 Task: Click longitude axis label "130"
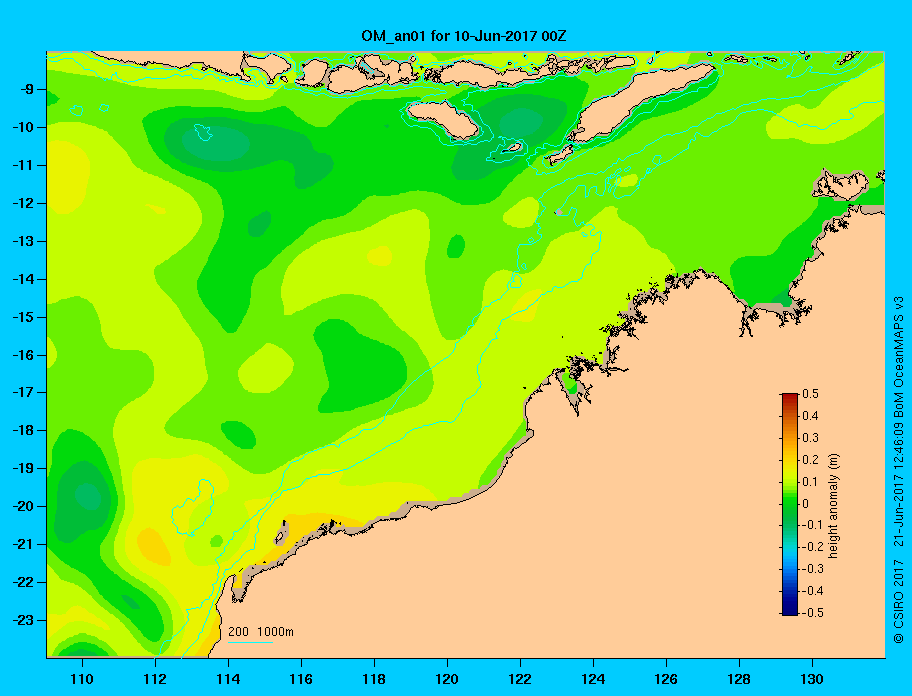click(812, 679)
